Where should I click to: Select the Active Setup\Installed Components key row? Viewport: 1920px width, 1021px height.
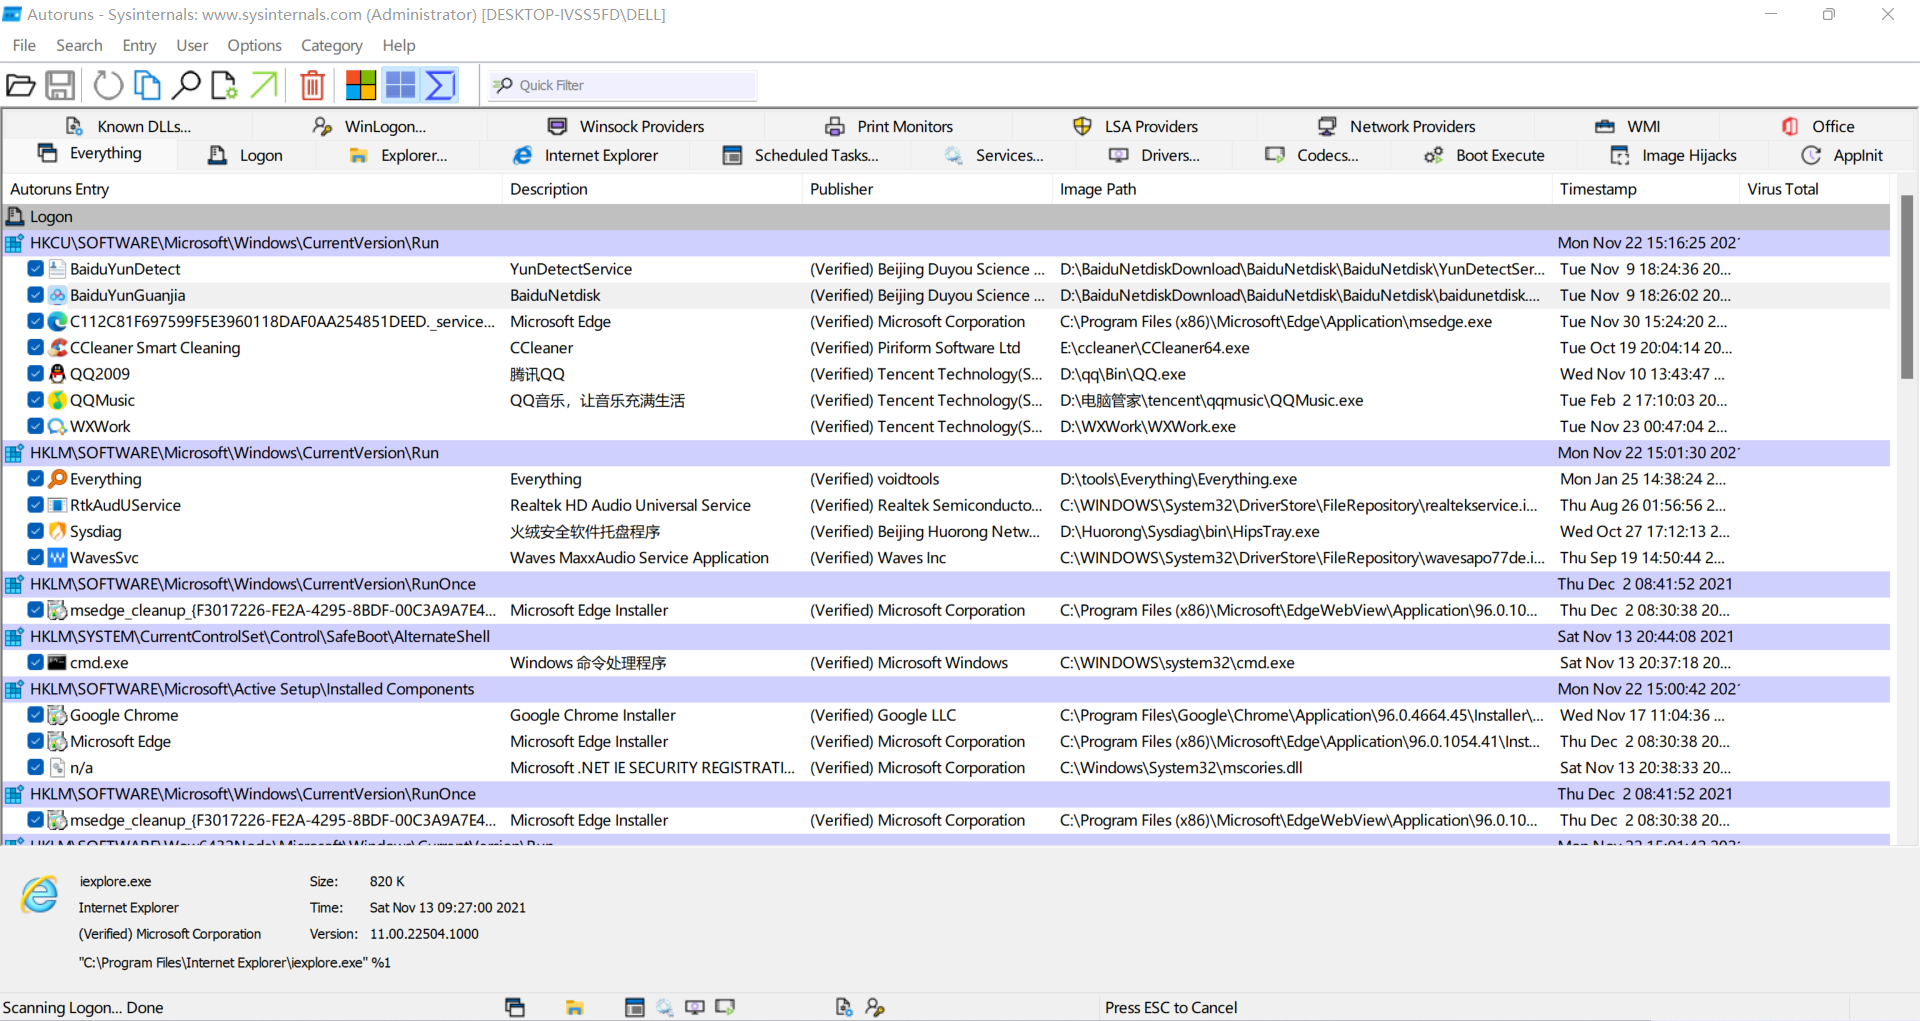pos(946,689)
